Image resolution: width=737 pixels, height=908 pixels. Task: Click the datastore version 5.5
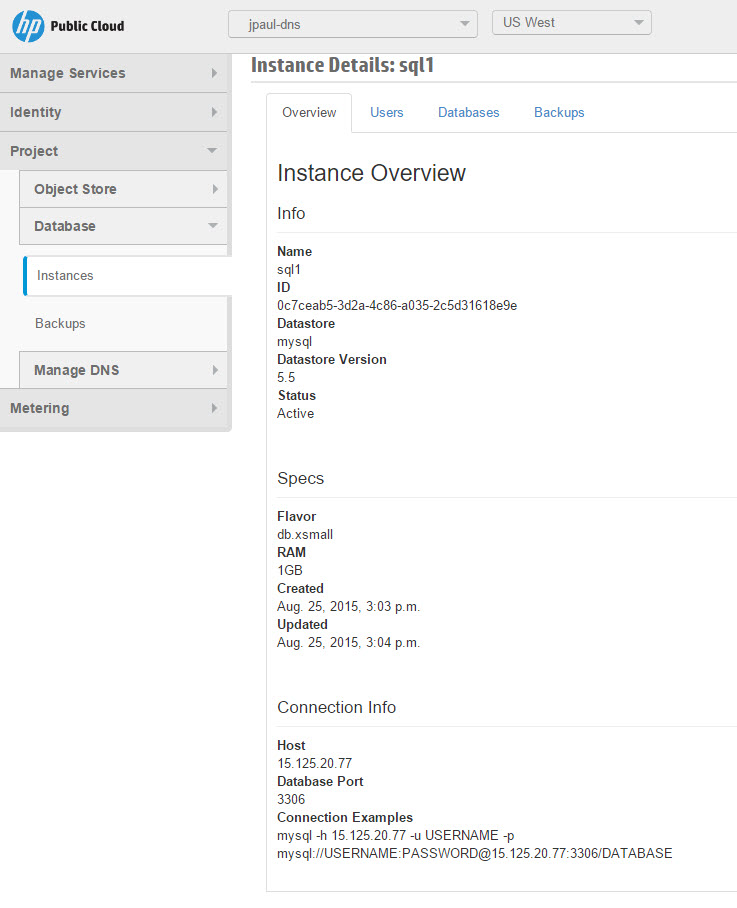(x=286, y=378)
